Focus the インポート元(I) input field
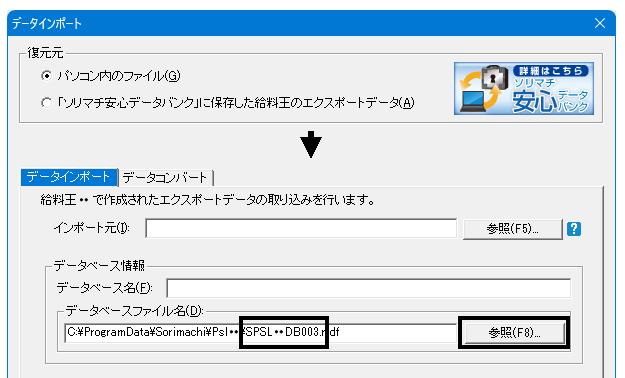The width and height of the screenshot is (625, 378). click(x=301, y=228)
